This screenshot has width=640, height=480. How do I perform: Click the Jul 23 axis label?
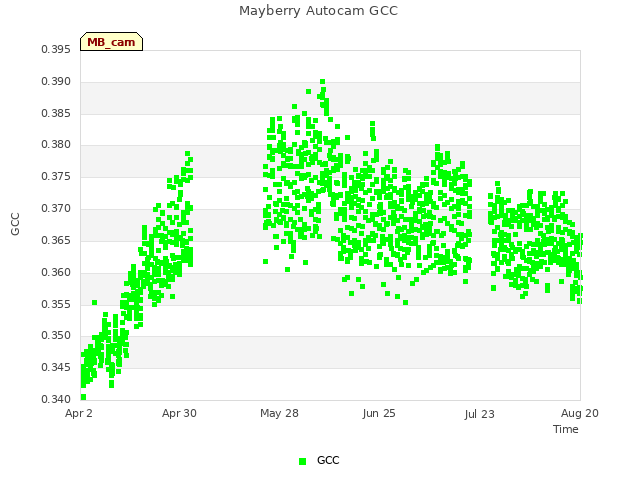479,414
